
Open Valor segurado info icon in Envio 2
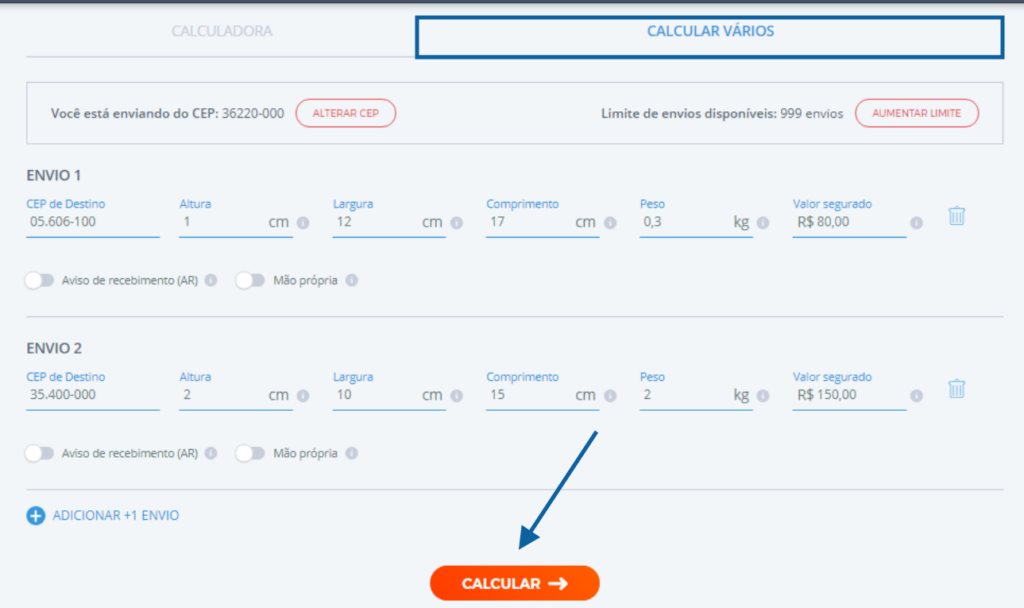click(916, 396)
